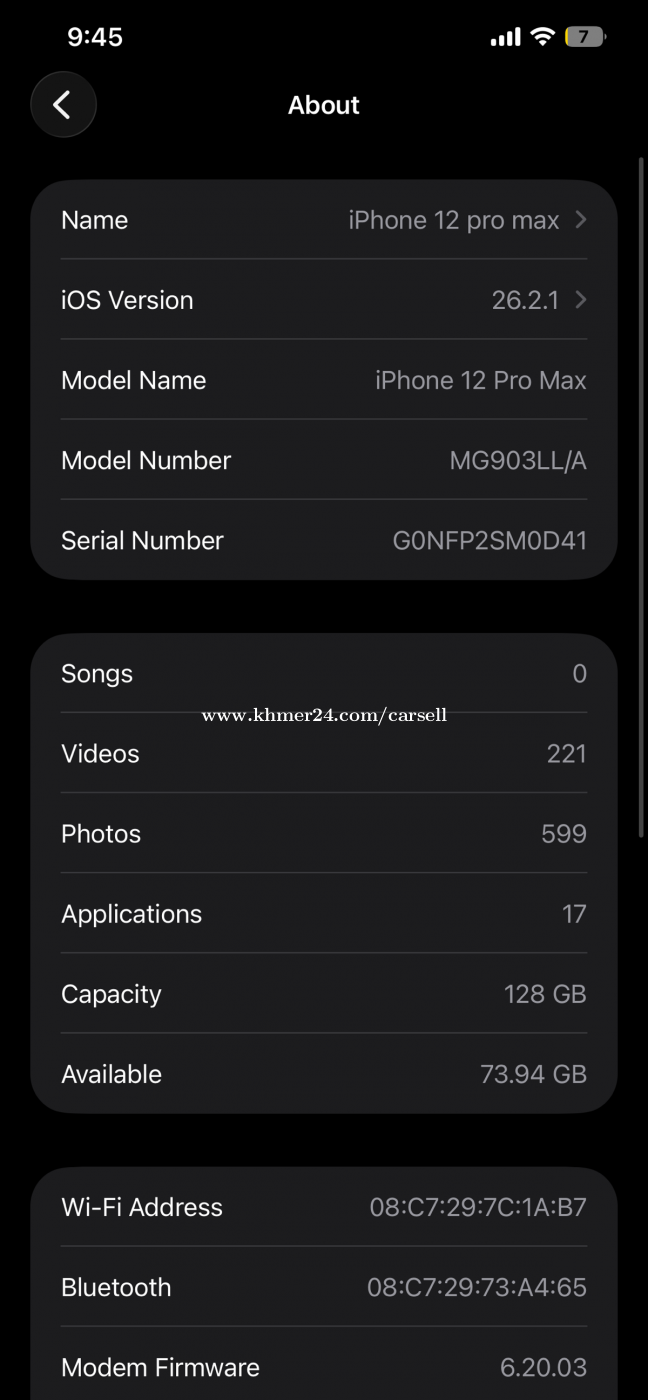
Task: Tap the Modem Firmware row
Action: [324, 1367]
